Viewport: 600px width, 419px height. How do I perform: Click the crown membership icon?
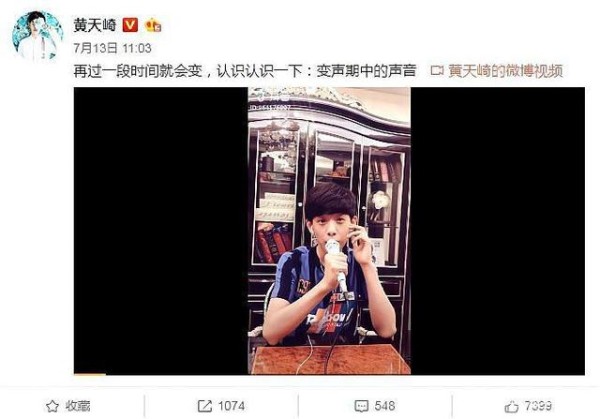(153, 25)
